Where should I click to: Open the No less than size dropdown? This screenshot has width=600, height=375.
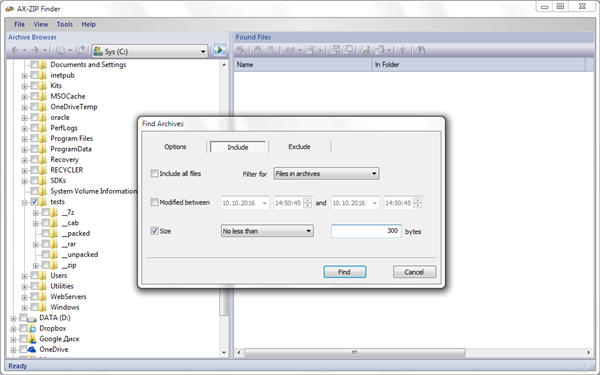(x=267, y=231)
